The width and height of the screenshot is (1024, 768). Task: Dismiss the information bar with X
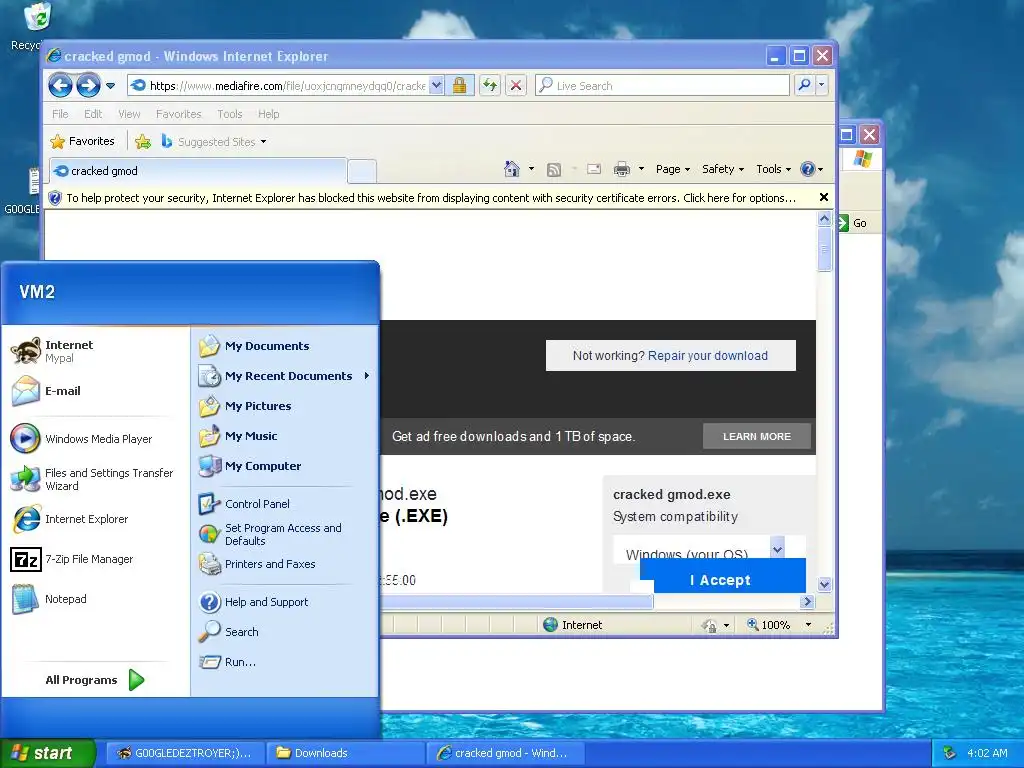824,197
